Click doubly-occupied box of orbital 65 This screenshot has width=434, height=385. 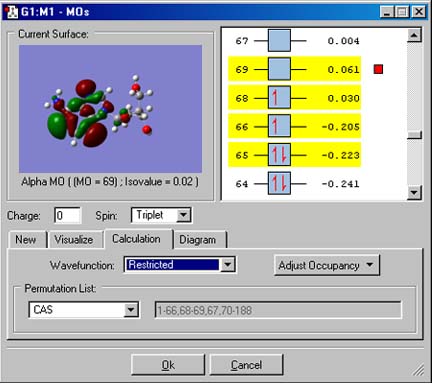(279, 155)
